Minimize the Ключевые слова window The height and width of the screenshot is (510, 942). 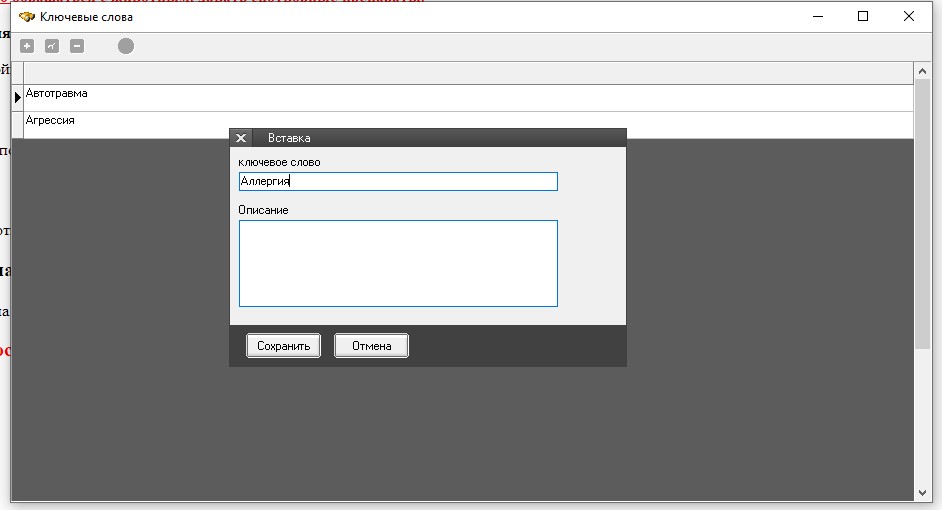pos(817,16)
